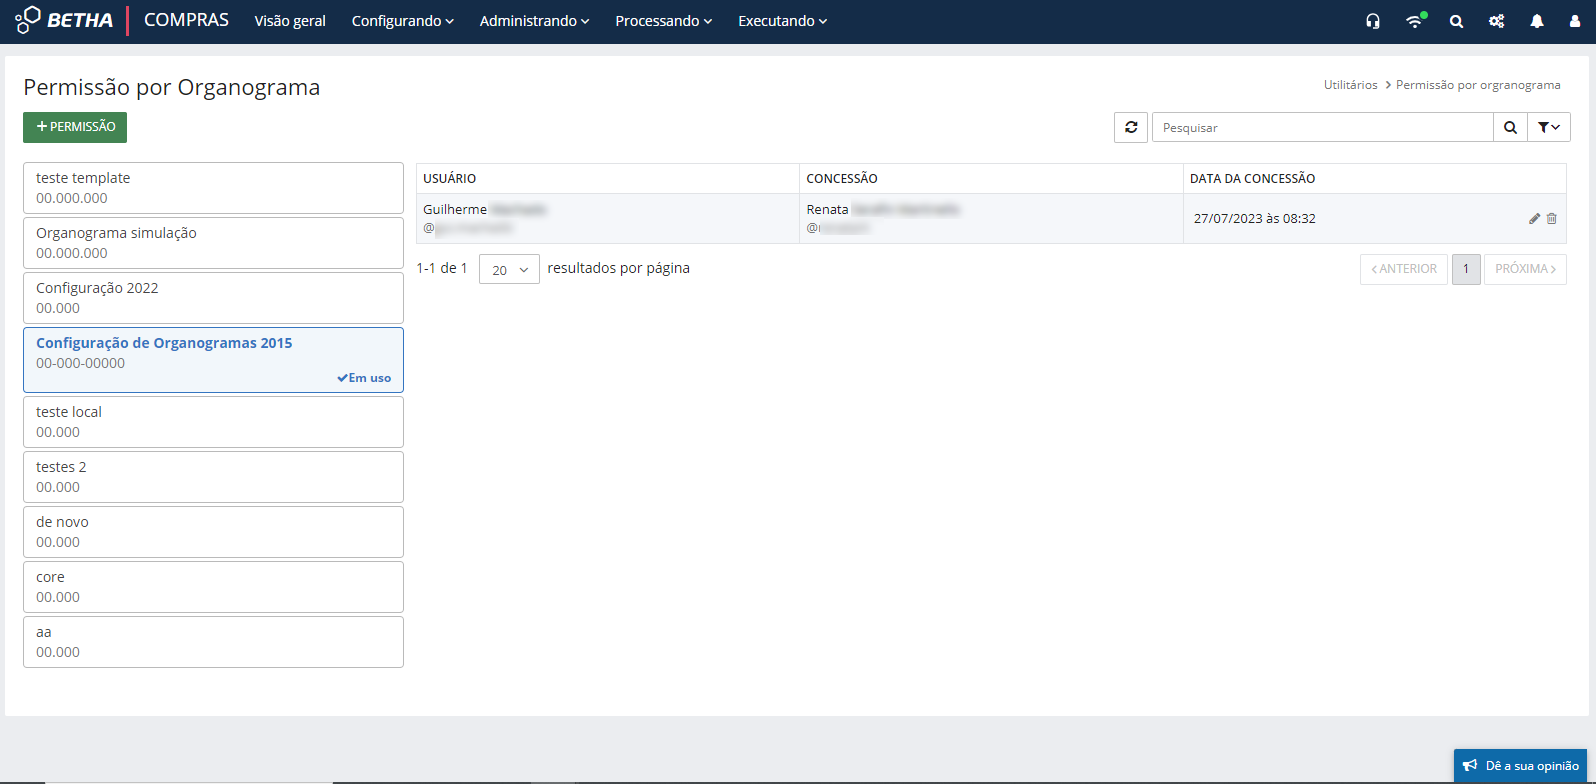Click search magnifier beside Pesquisar field
The width and height of the screenshot is (1596, 784).
point(1510,127)
